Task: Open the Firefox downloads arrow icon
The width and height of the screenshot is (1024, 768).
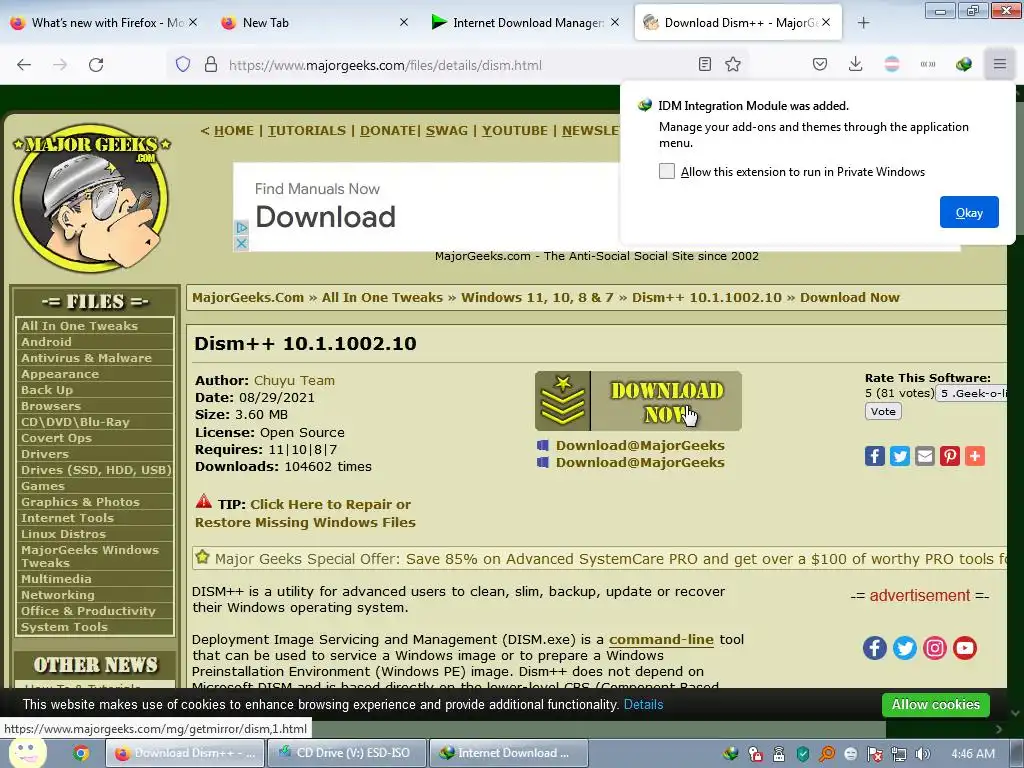Action: (x=856, y=64)
